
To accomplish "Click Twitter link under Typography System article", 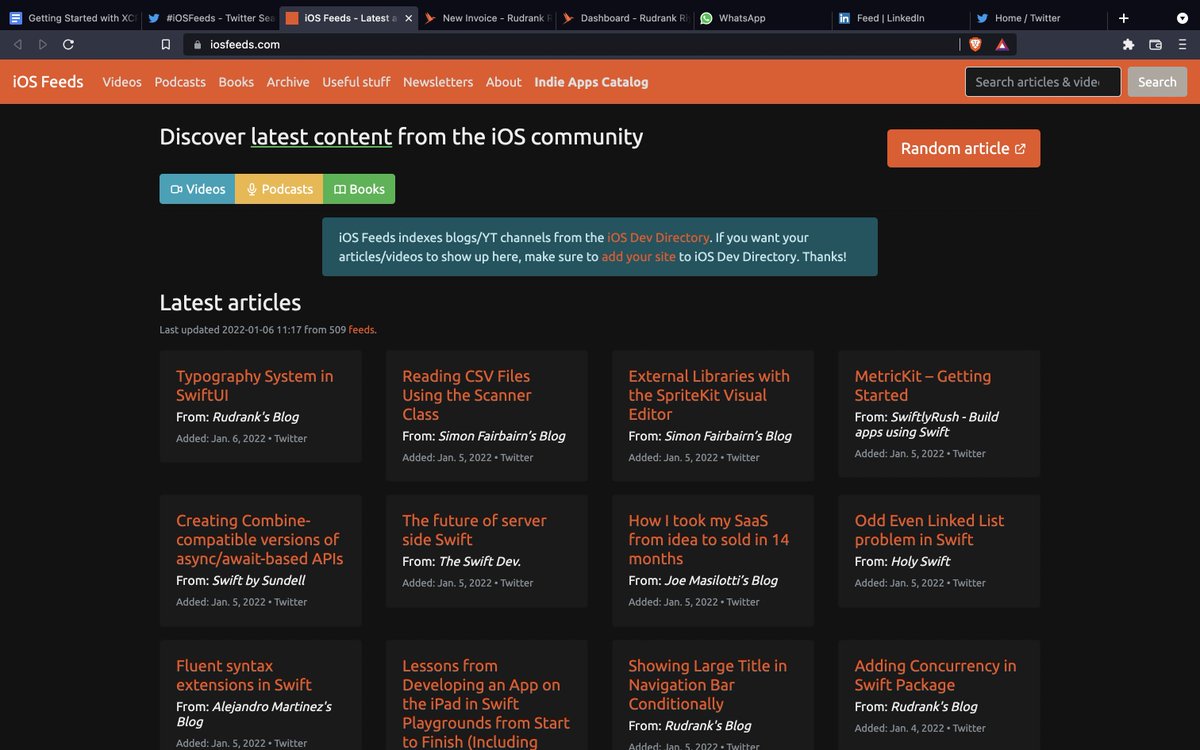I will point(291,439).
